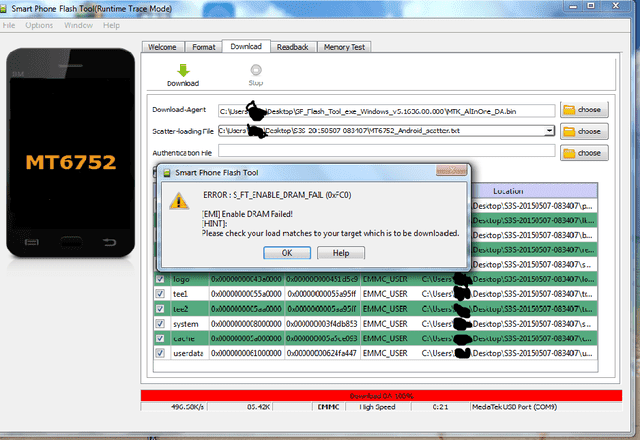The width and height of the screenshot is (640, 440).
Task: Click the Download-Agent path field
Action: [387, 111]
